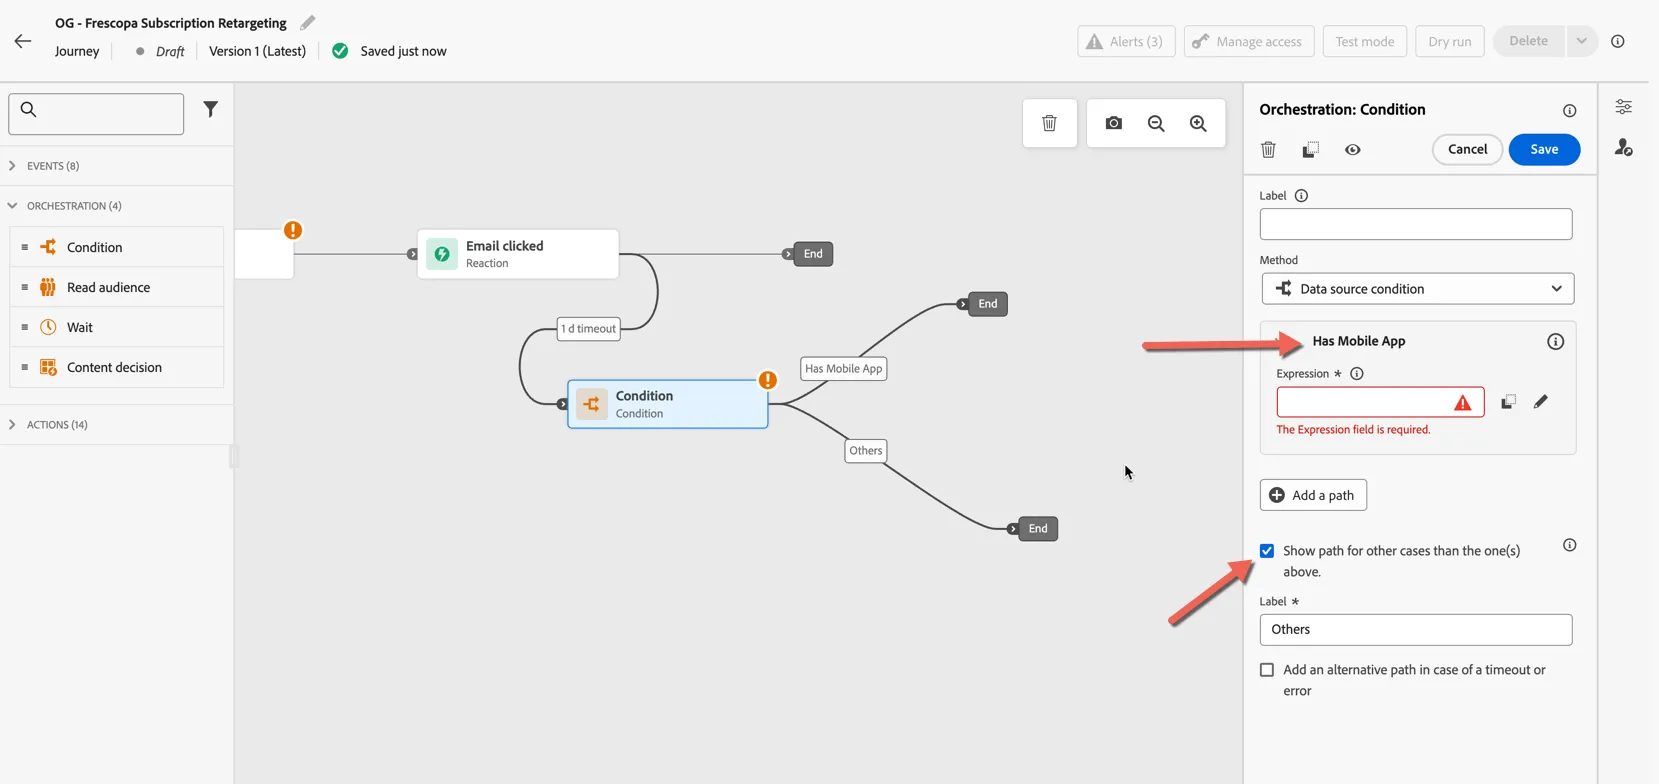Select the Content decision activity in the palette

click(x=116, y=367)
